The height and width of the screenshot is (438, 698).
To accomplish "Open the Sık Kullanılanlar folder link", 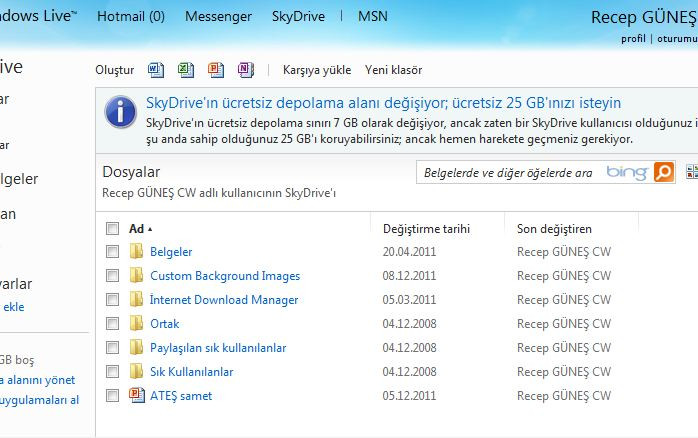I will [x=191, y=372].
